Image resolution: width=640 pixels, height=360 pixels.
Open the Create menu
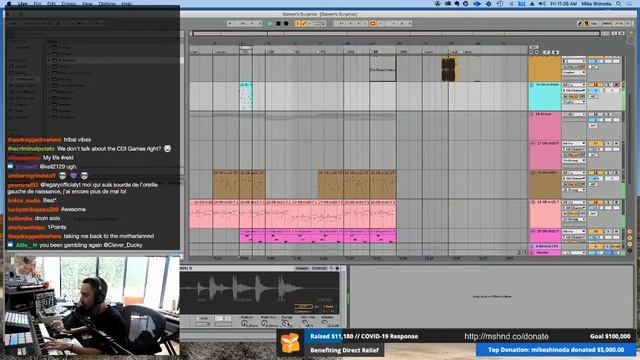(x=69, y=4)
